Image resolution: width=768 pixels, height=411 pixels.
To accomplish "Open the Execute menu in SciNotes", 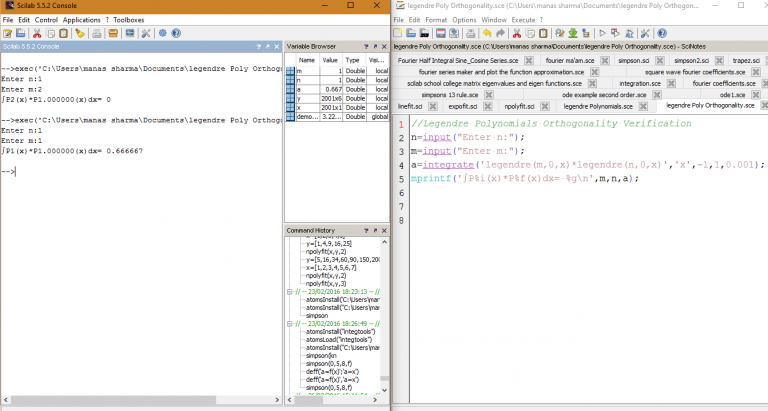I will point(523,19).
